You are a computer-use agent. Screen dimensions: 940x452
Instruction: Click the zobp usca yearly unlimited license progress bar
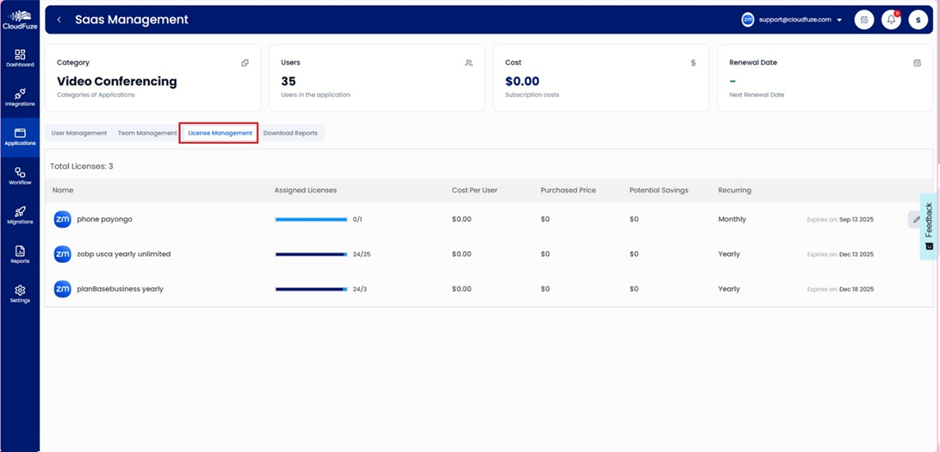pyautogui.click(x=311, y=254)
